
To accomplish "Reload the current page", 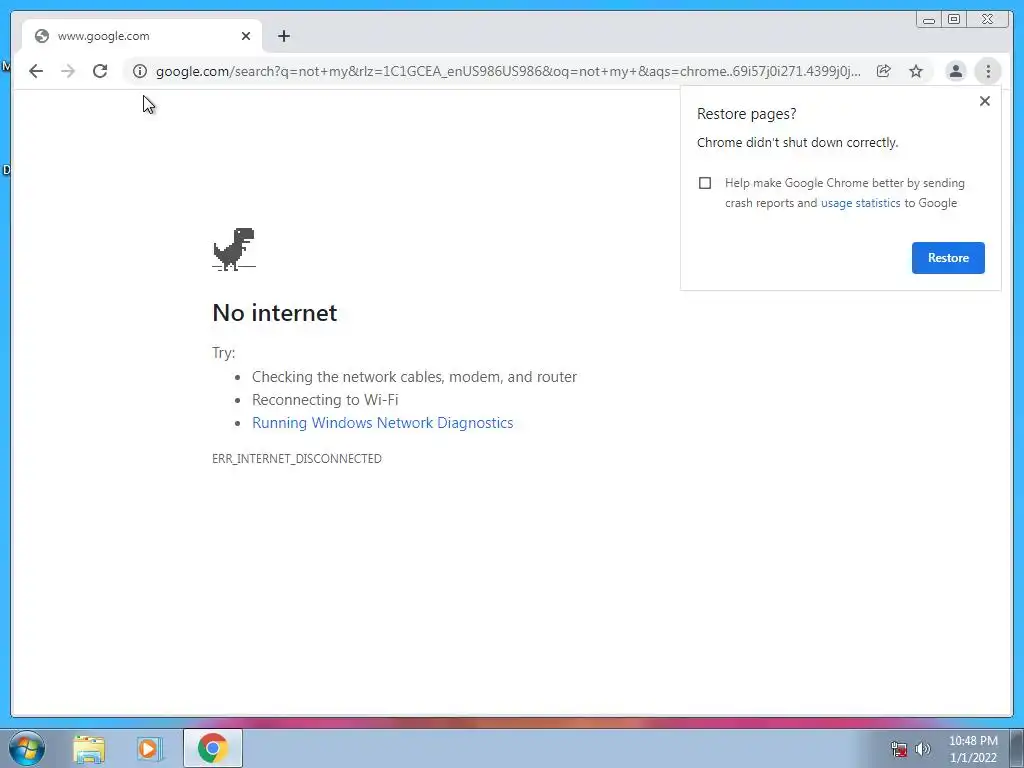I will click(x=100, y=71).
